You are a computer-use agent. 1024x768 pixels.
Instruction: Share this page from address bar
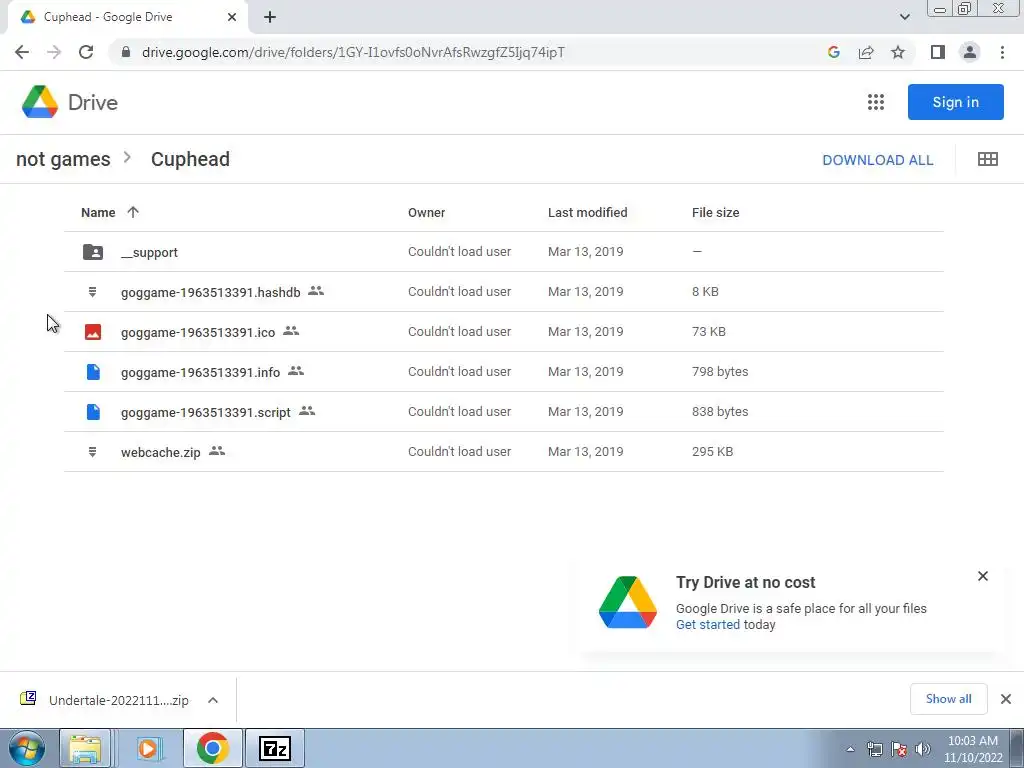point(866,52)
